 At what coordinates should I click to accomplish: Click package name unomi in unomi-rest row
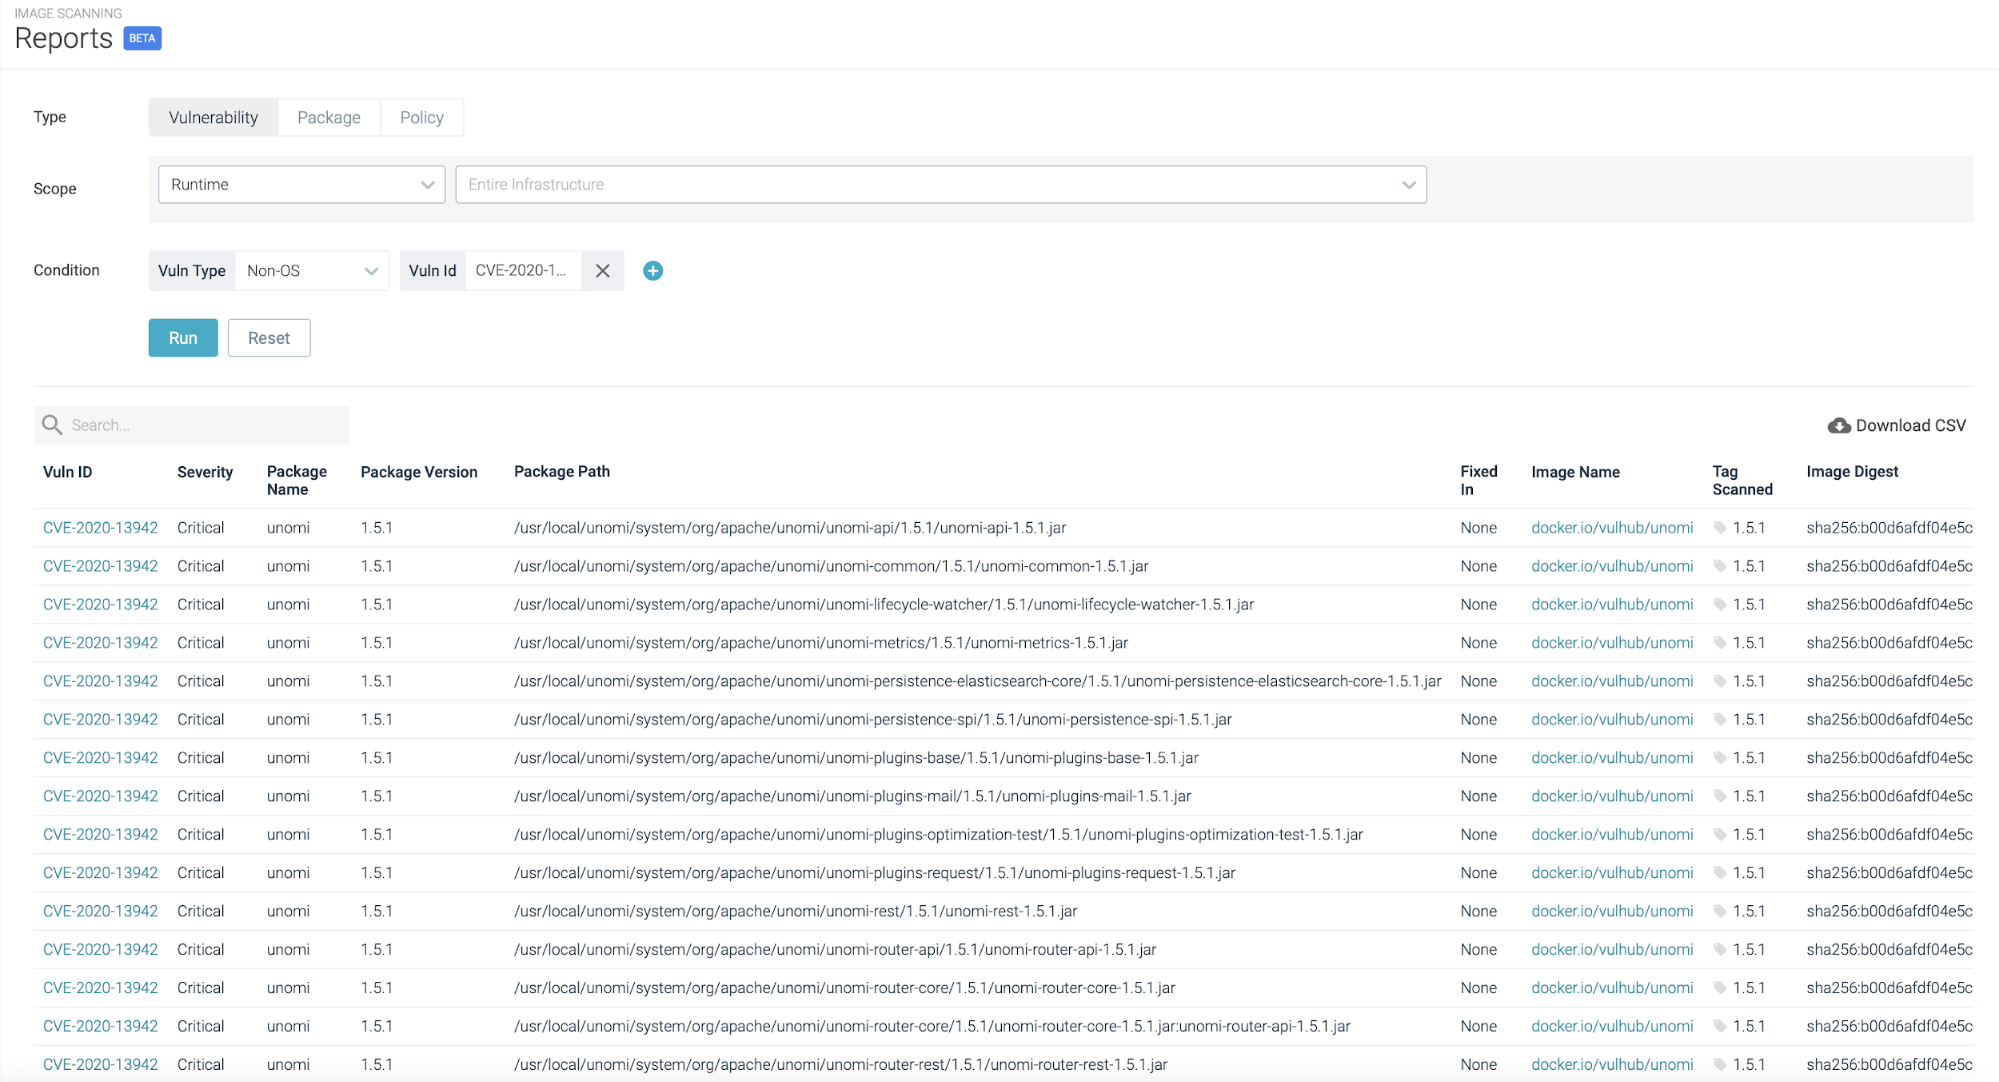click(288, 911)
